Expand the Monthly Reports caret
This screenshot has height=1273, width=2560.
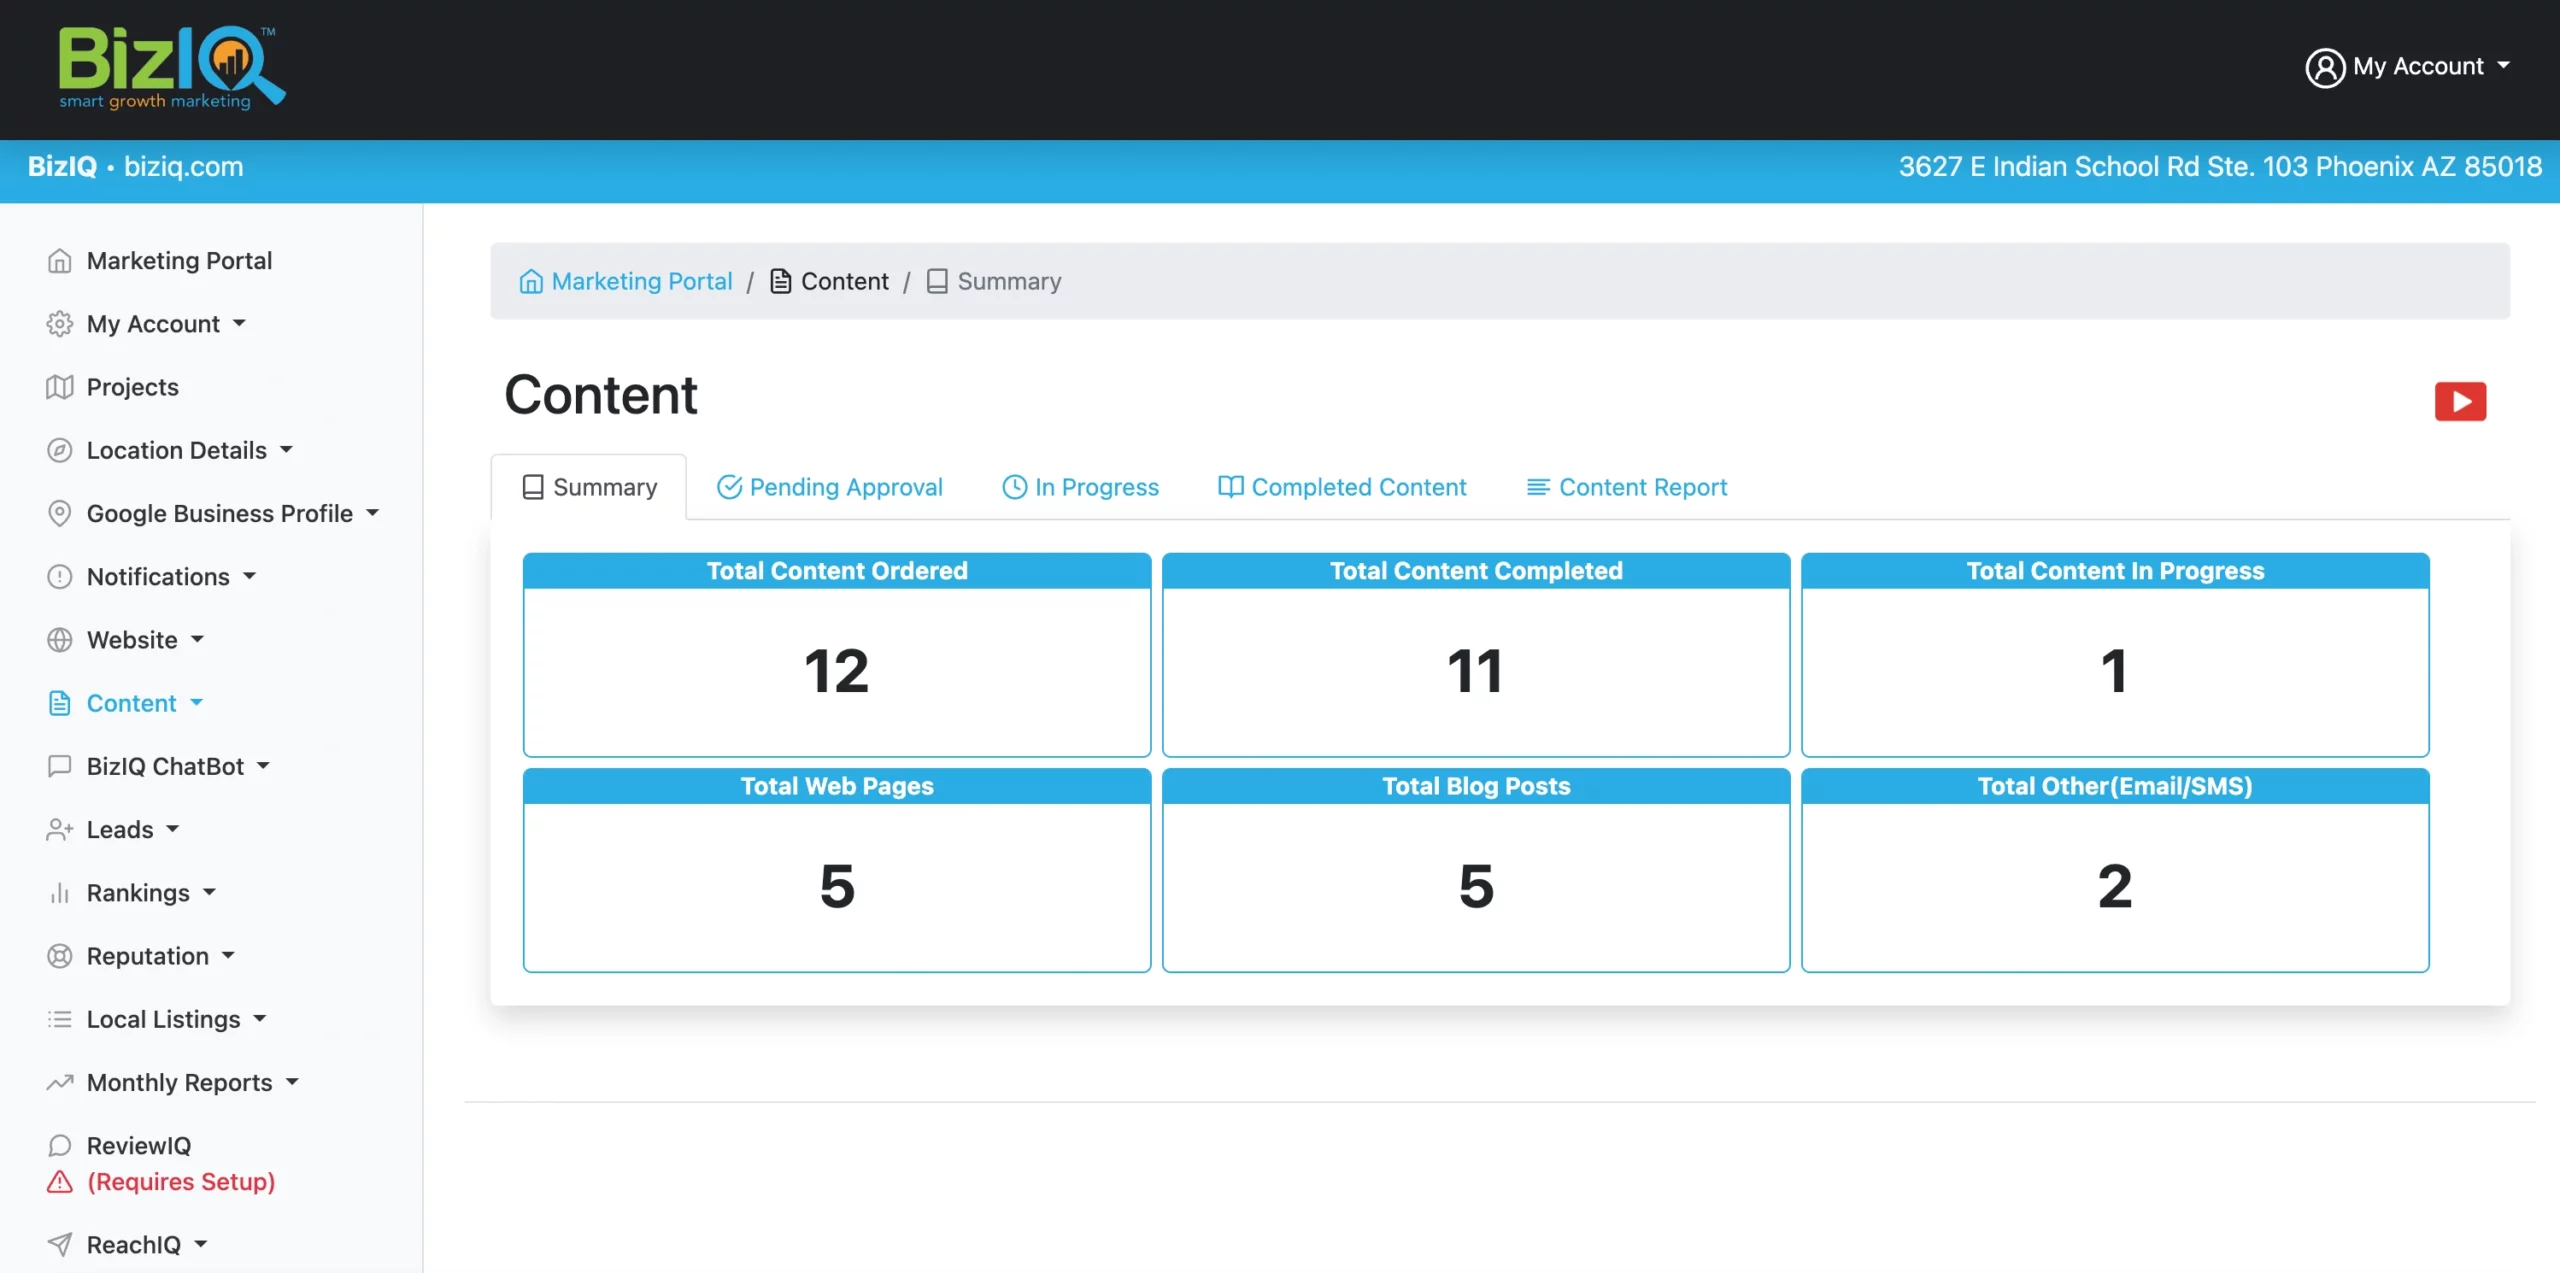pyautogui.click(x=292, y=1081)
